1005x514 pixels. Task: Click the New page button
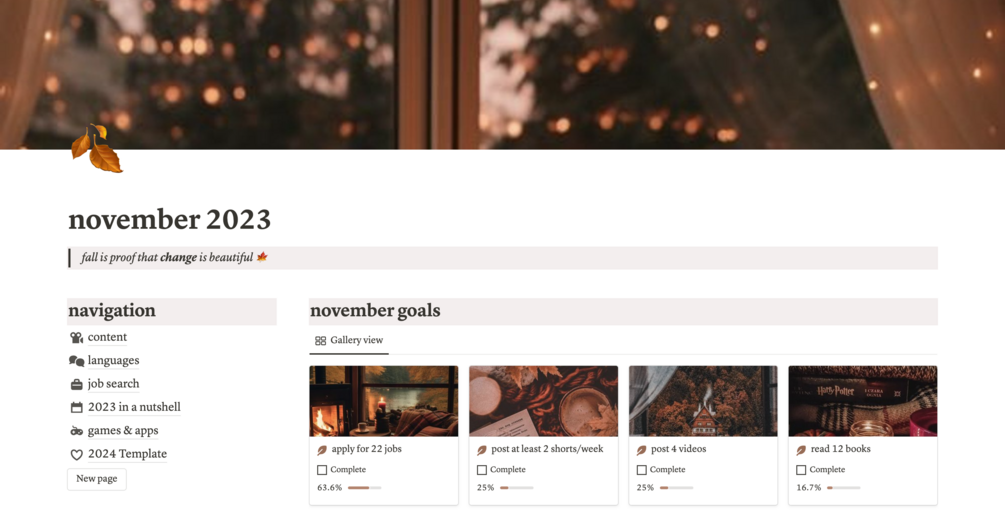[97, 479]
